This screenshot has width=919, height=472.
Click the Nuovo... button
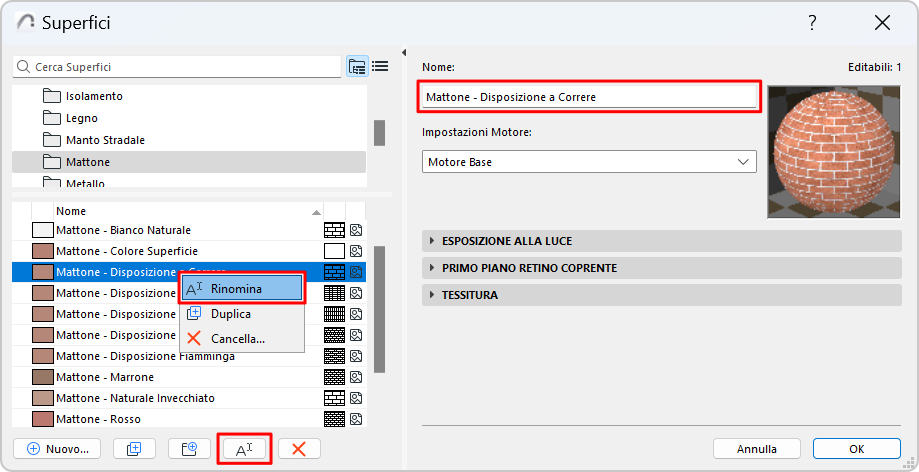58,449
